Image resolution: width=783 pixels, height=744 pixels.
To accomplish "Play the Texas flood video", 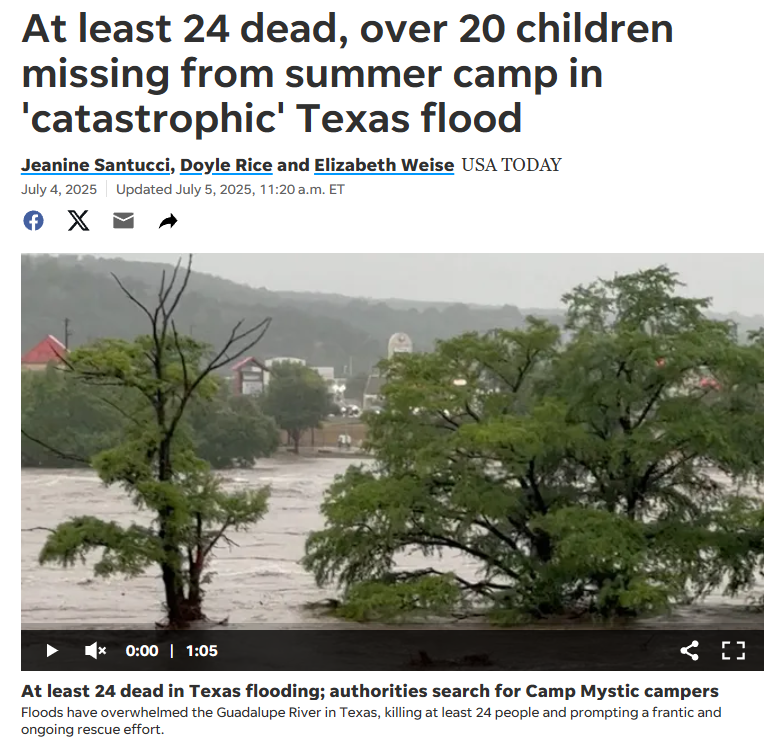I will point(52,651).
